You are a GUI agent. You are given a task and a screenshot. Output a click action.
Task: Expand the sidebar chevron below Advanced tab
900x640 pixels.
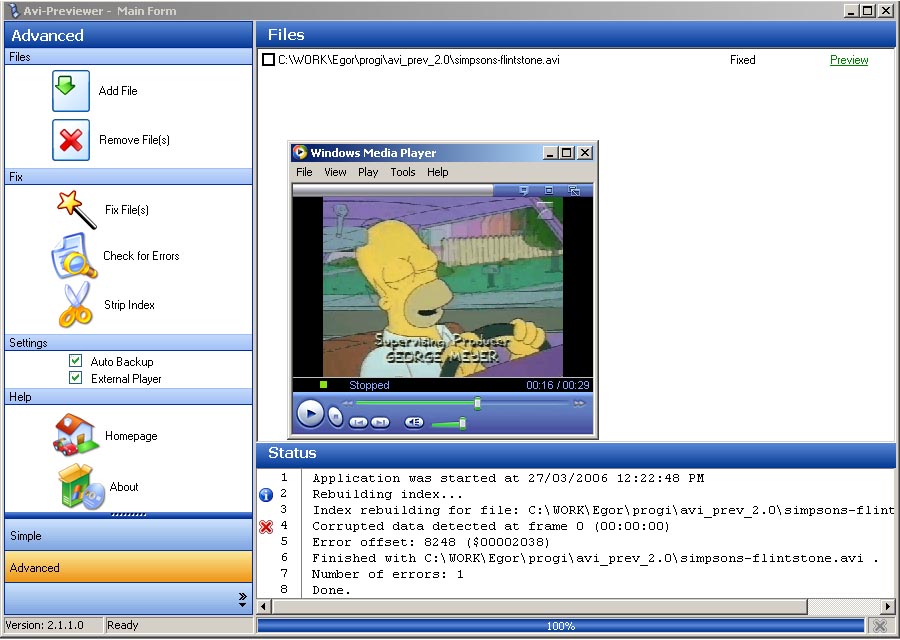[242, 599]
